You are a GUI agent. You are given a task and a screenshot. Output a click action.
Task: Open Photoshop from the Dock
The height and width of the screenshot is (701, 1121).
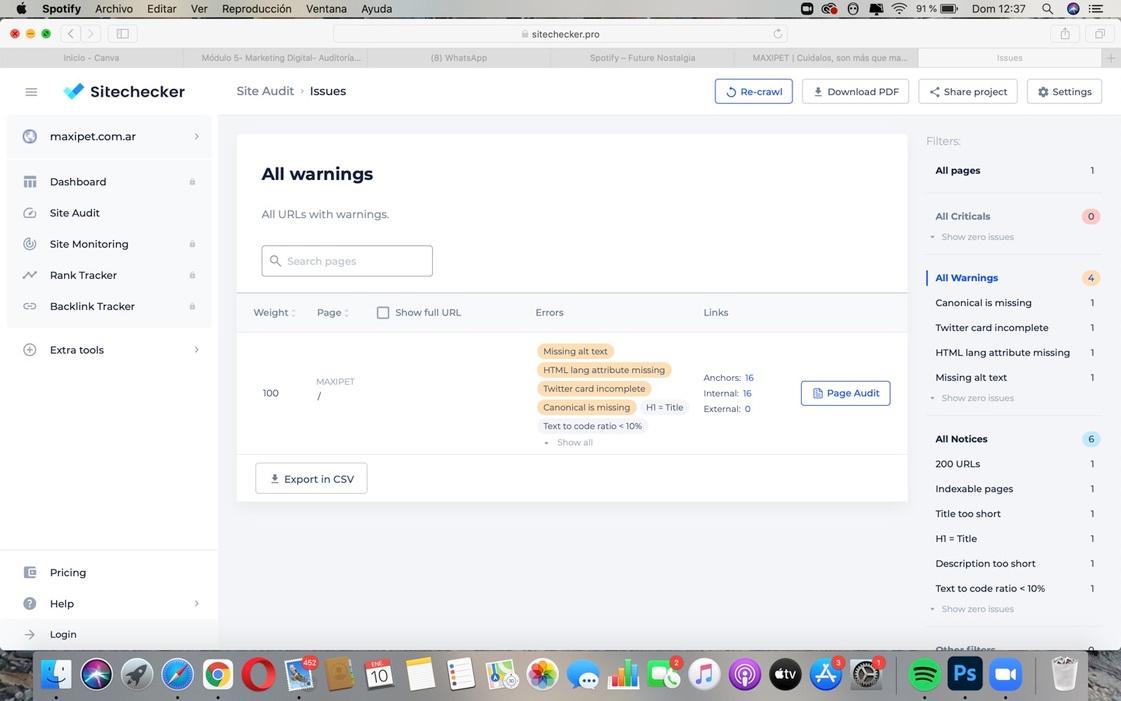(x=964, y=674)
